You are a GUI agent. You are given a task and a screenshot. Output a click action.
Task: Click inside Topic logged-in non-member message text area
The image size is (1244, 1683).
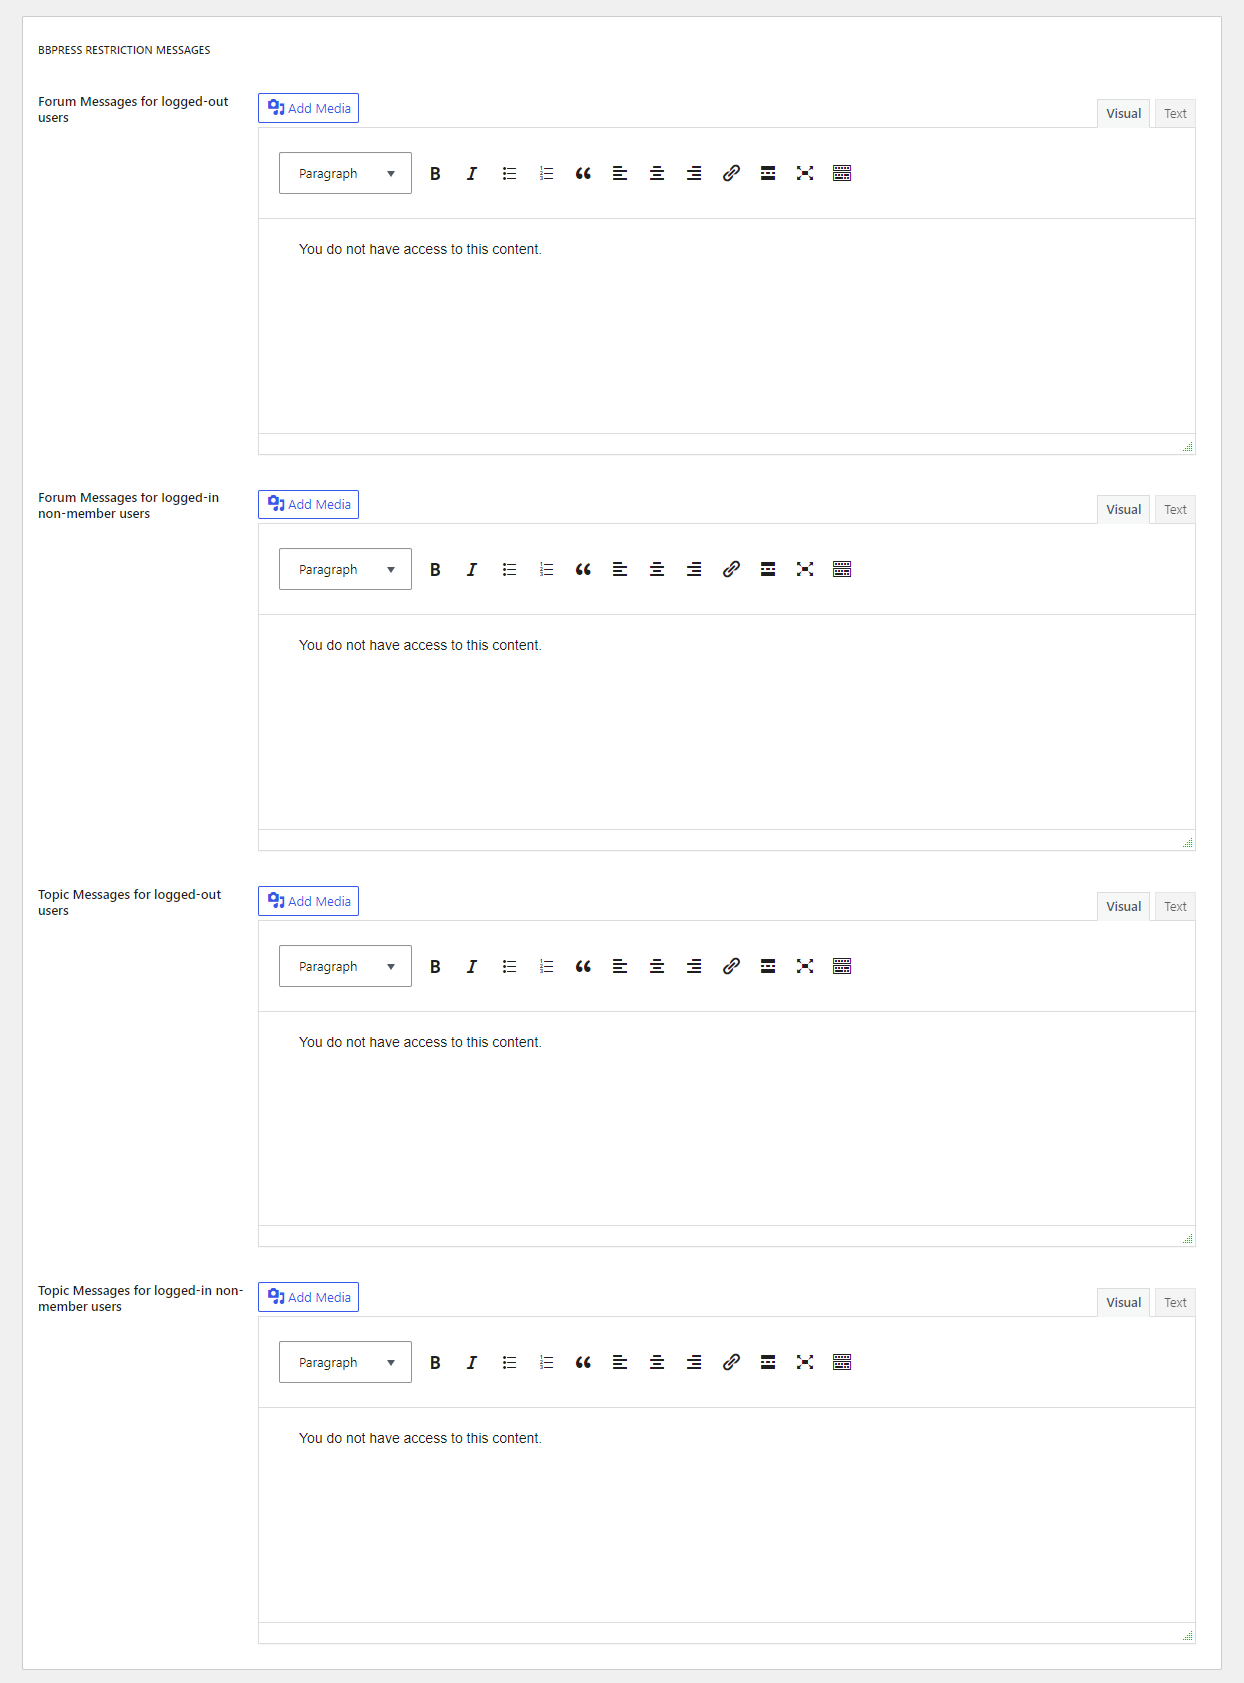tap(727, 1515)
